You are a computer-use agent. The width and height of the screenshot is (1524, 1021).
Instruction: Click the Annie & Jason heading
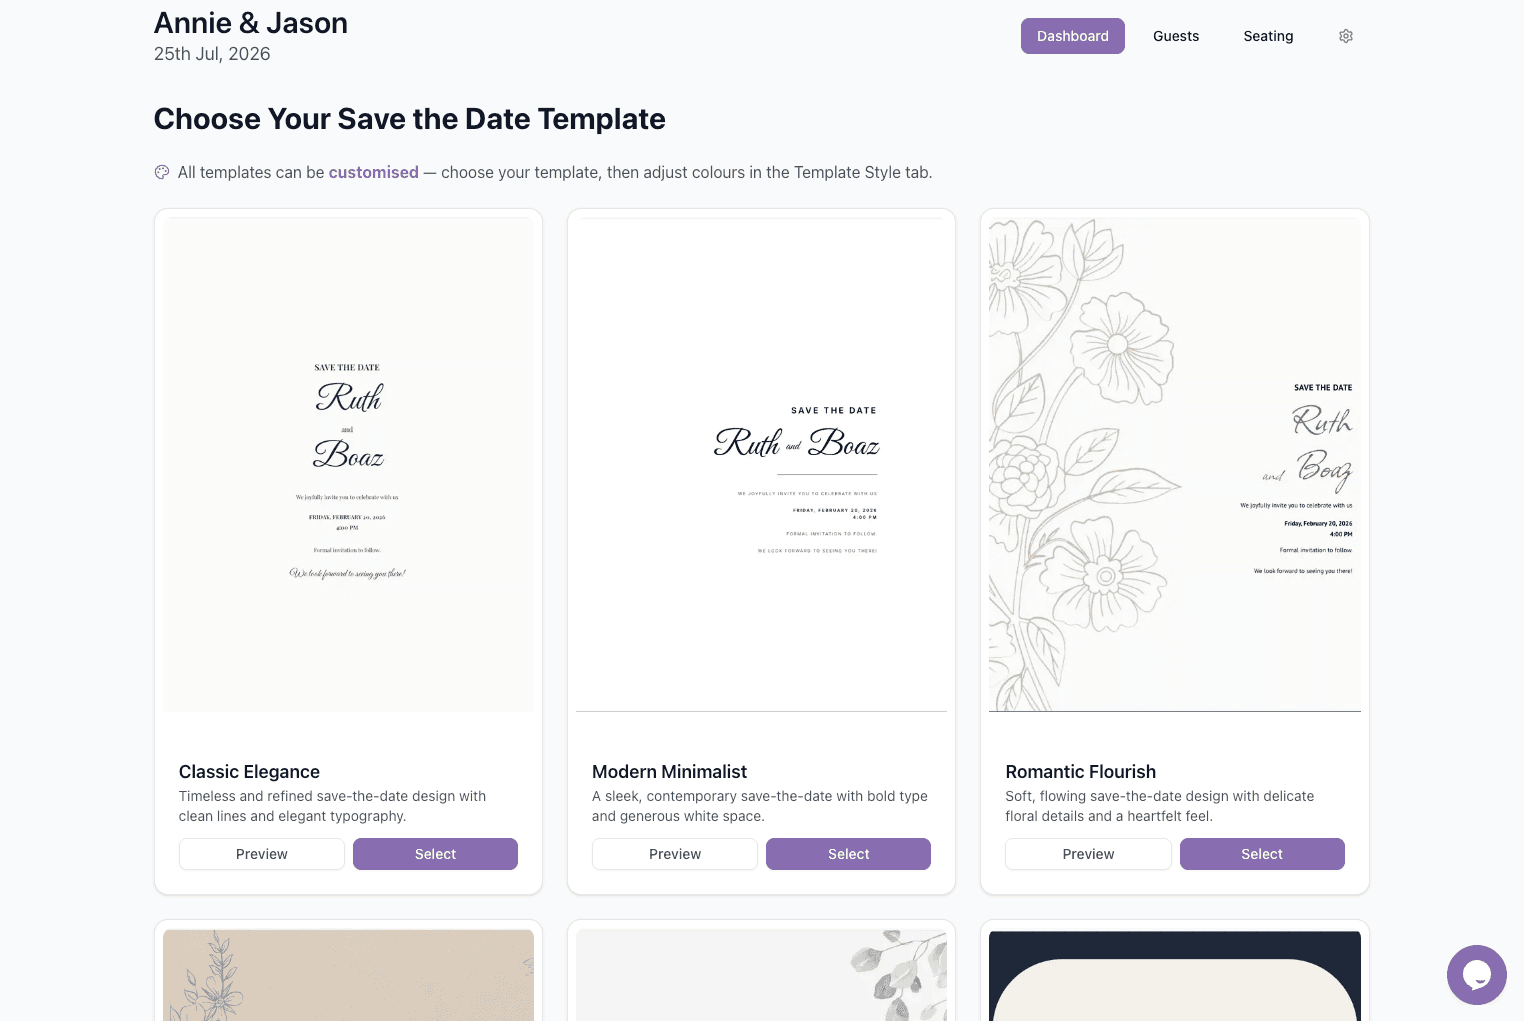point(250,22)
